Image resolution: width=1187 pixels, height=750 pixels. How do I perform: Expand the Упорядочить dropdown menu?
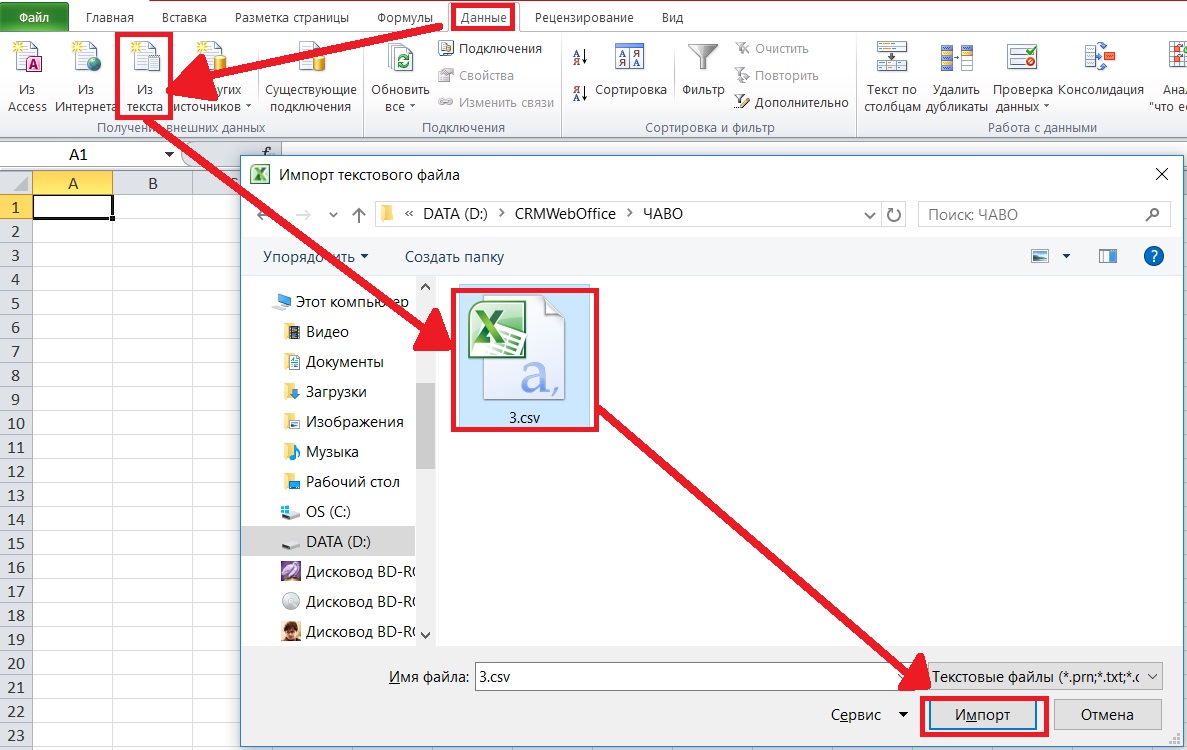pyautogui.click(x=315, y=257)
